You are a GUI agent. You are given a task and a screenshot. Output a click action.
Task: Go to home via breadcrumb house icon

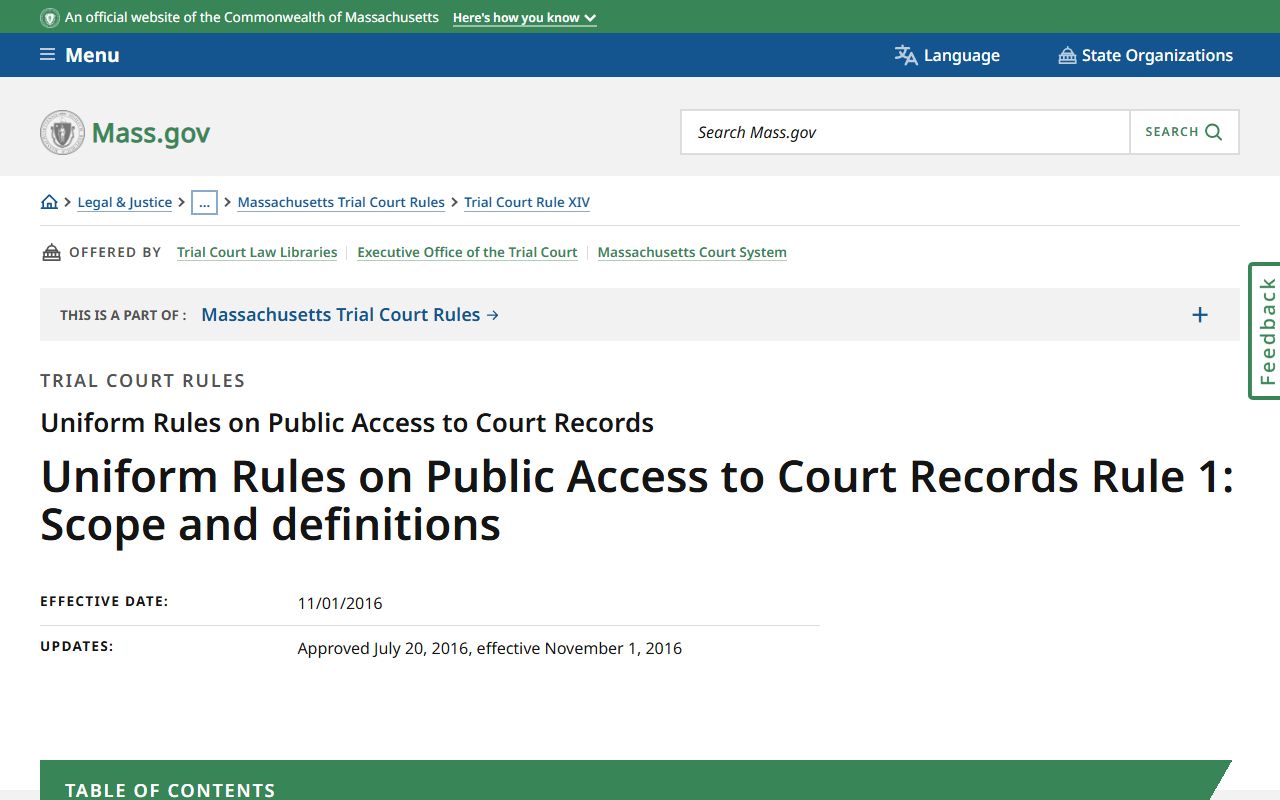click(x=49, y=202)
